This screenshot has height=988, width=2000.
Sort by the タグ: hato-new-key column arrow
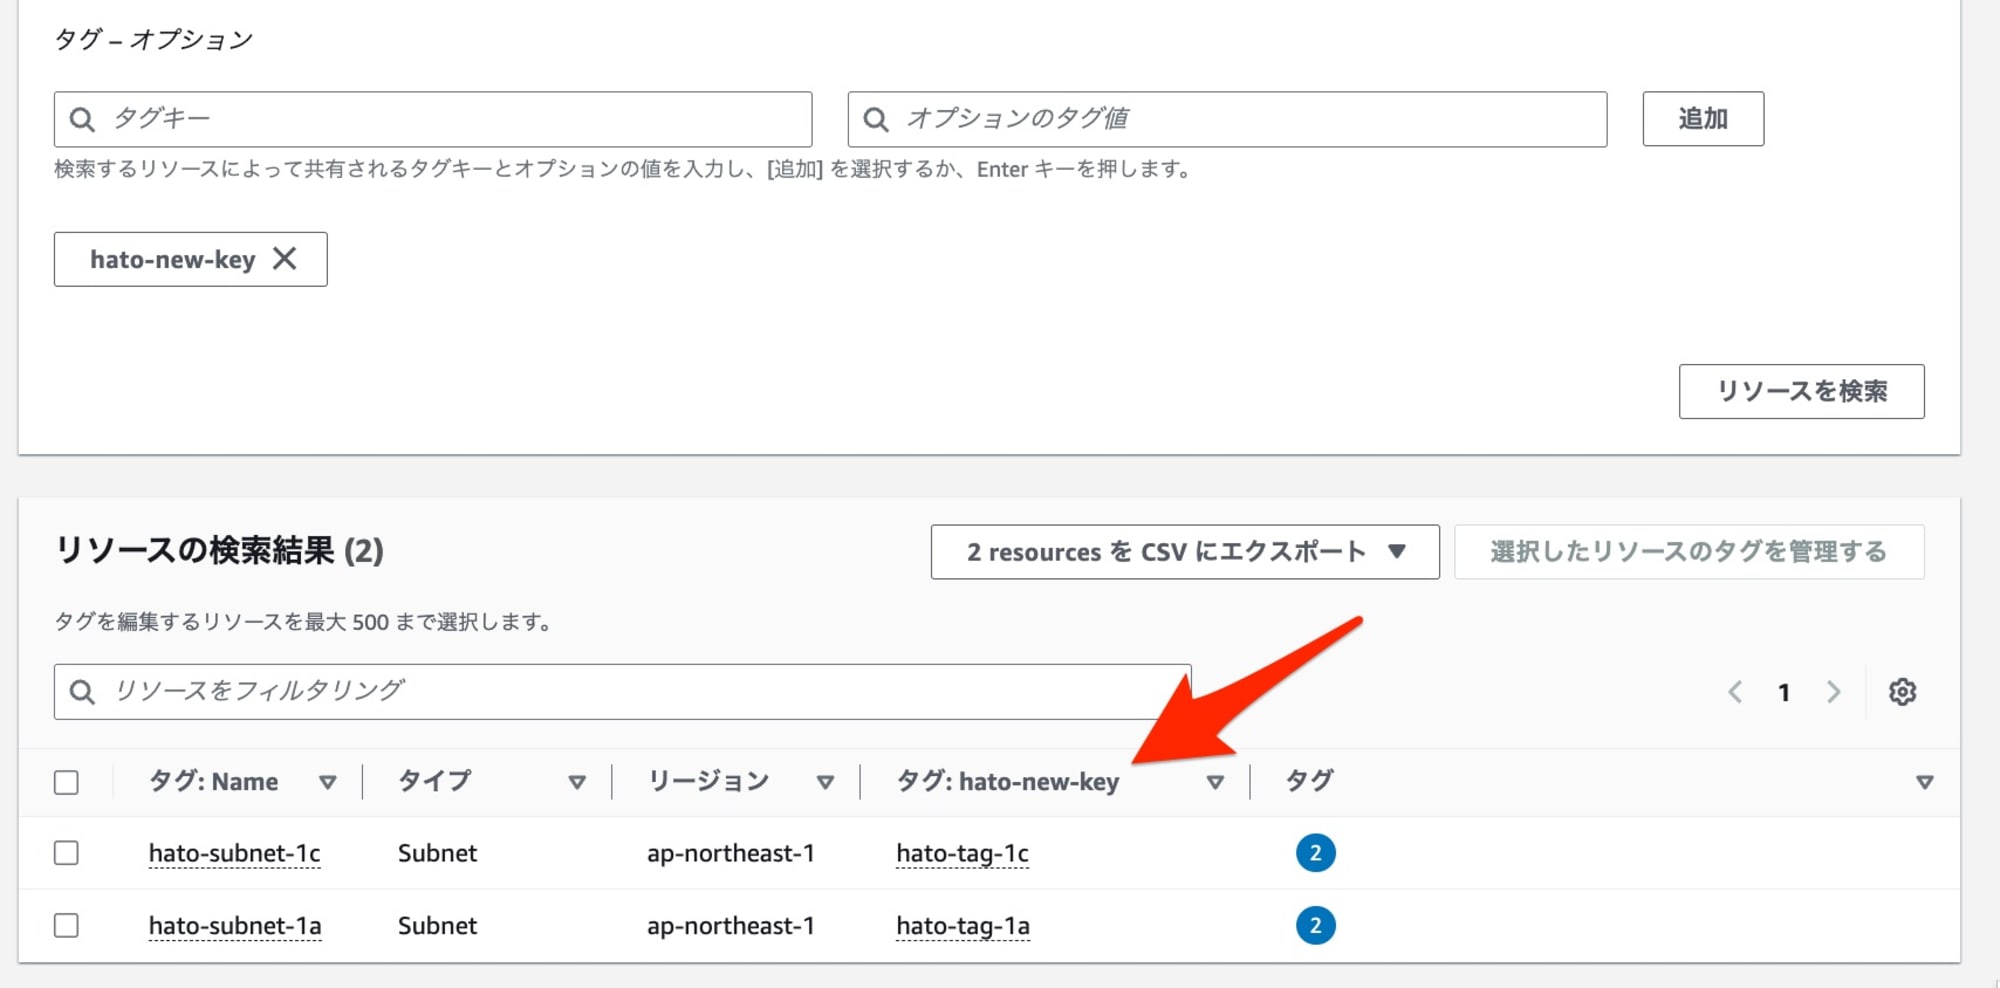point(1215,782)
